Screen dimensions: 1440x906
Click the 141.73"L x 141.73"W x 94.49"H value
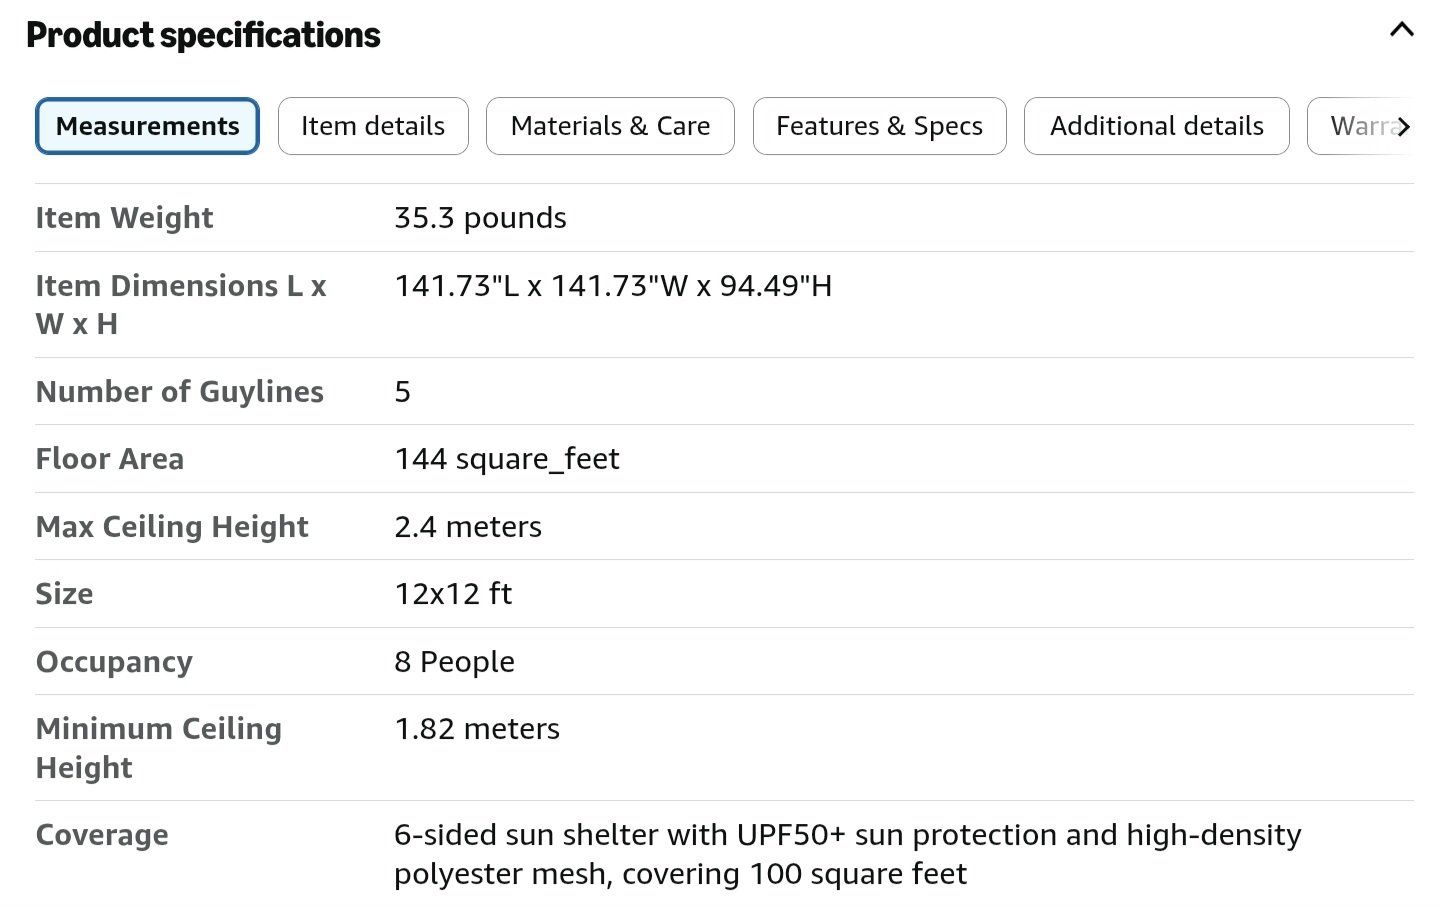click(613, 286)
